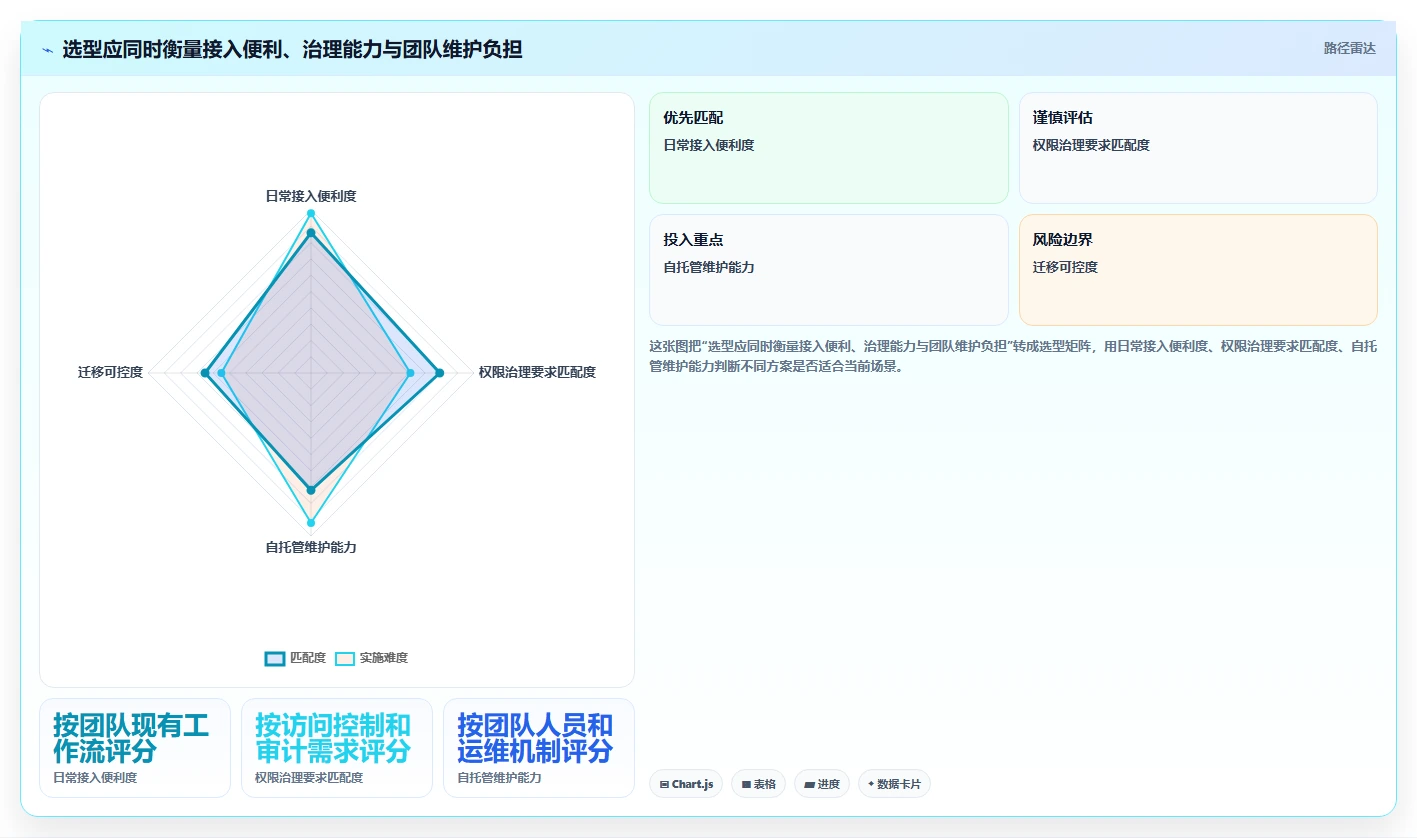Select the Chart.js tag chip
This screenshot has height=838, width=1417.
pos(686,784)
